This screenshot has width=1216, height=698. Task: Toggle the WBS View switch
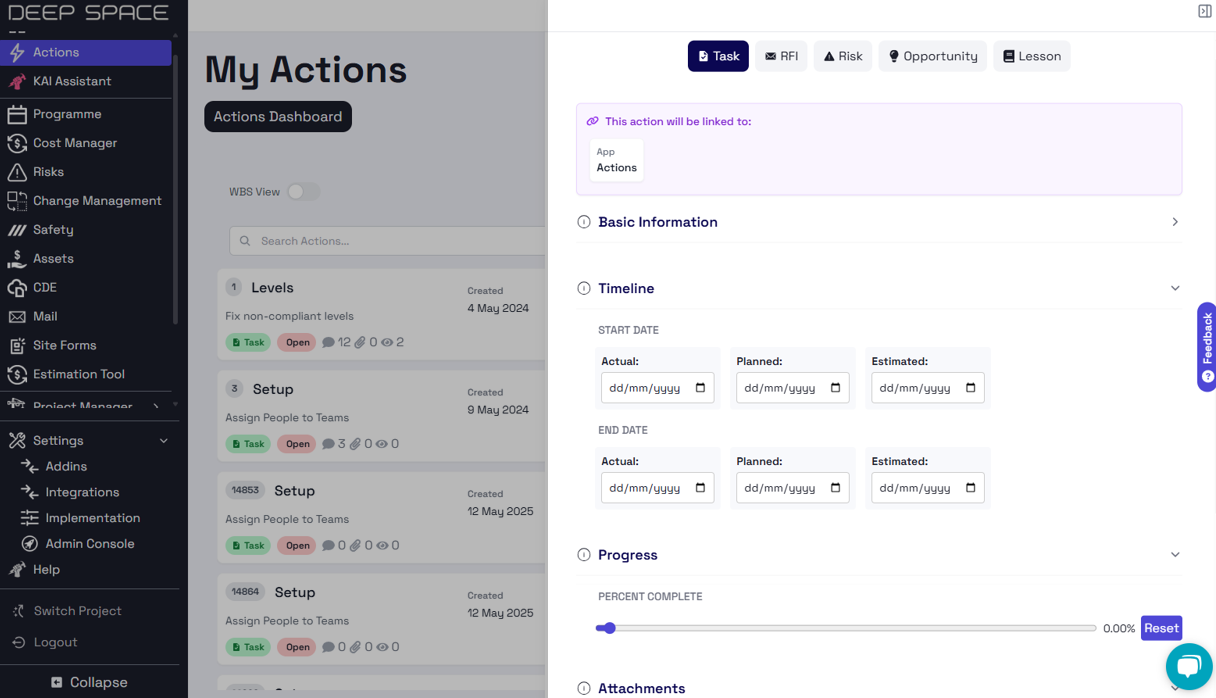303,191
